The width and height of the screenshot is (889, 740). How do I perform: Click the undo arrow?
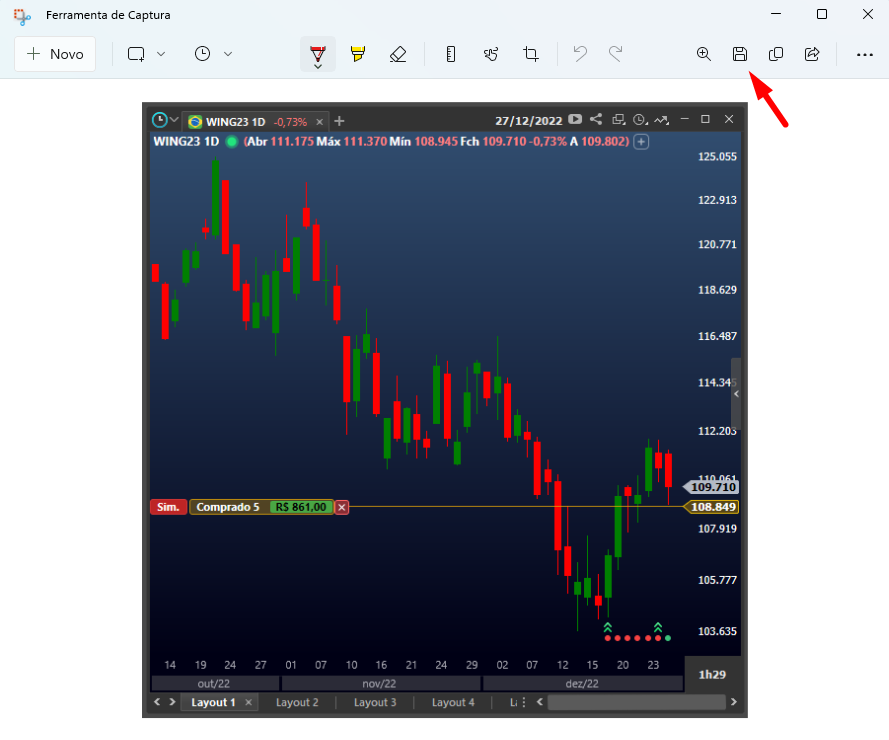579,54
